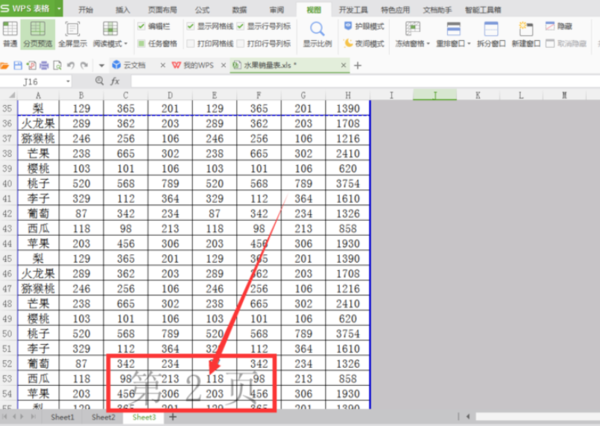Close the 水果销量表.xls document tab
This screenshot has width=600, height=426.
click(343, 65)
